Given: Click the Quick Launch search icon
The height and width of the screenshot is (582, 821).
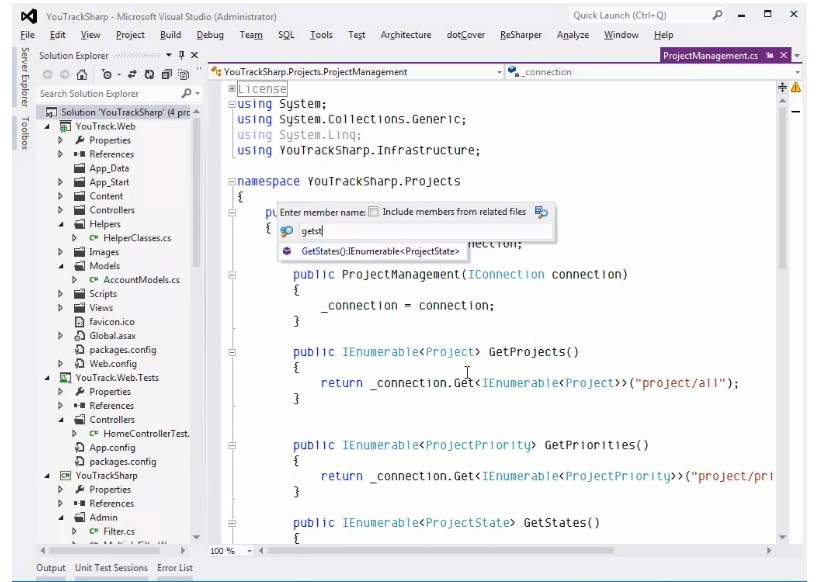Looking at the screenshot, I should (x=717, y=15).
